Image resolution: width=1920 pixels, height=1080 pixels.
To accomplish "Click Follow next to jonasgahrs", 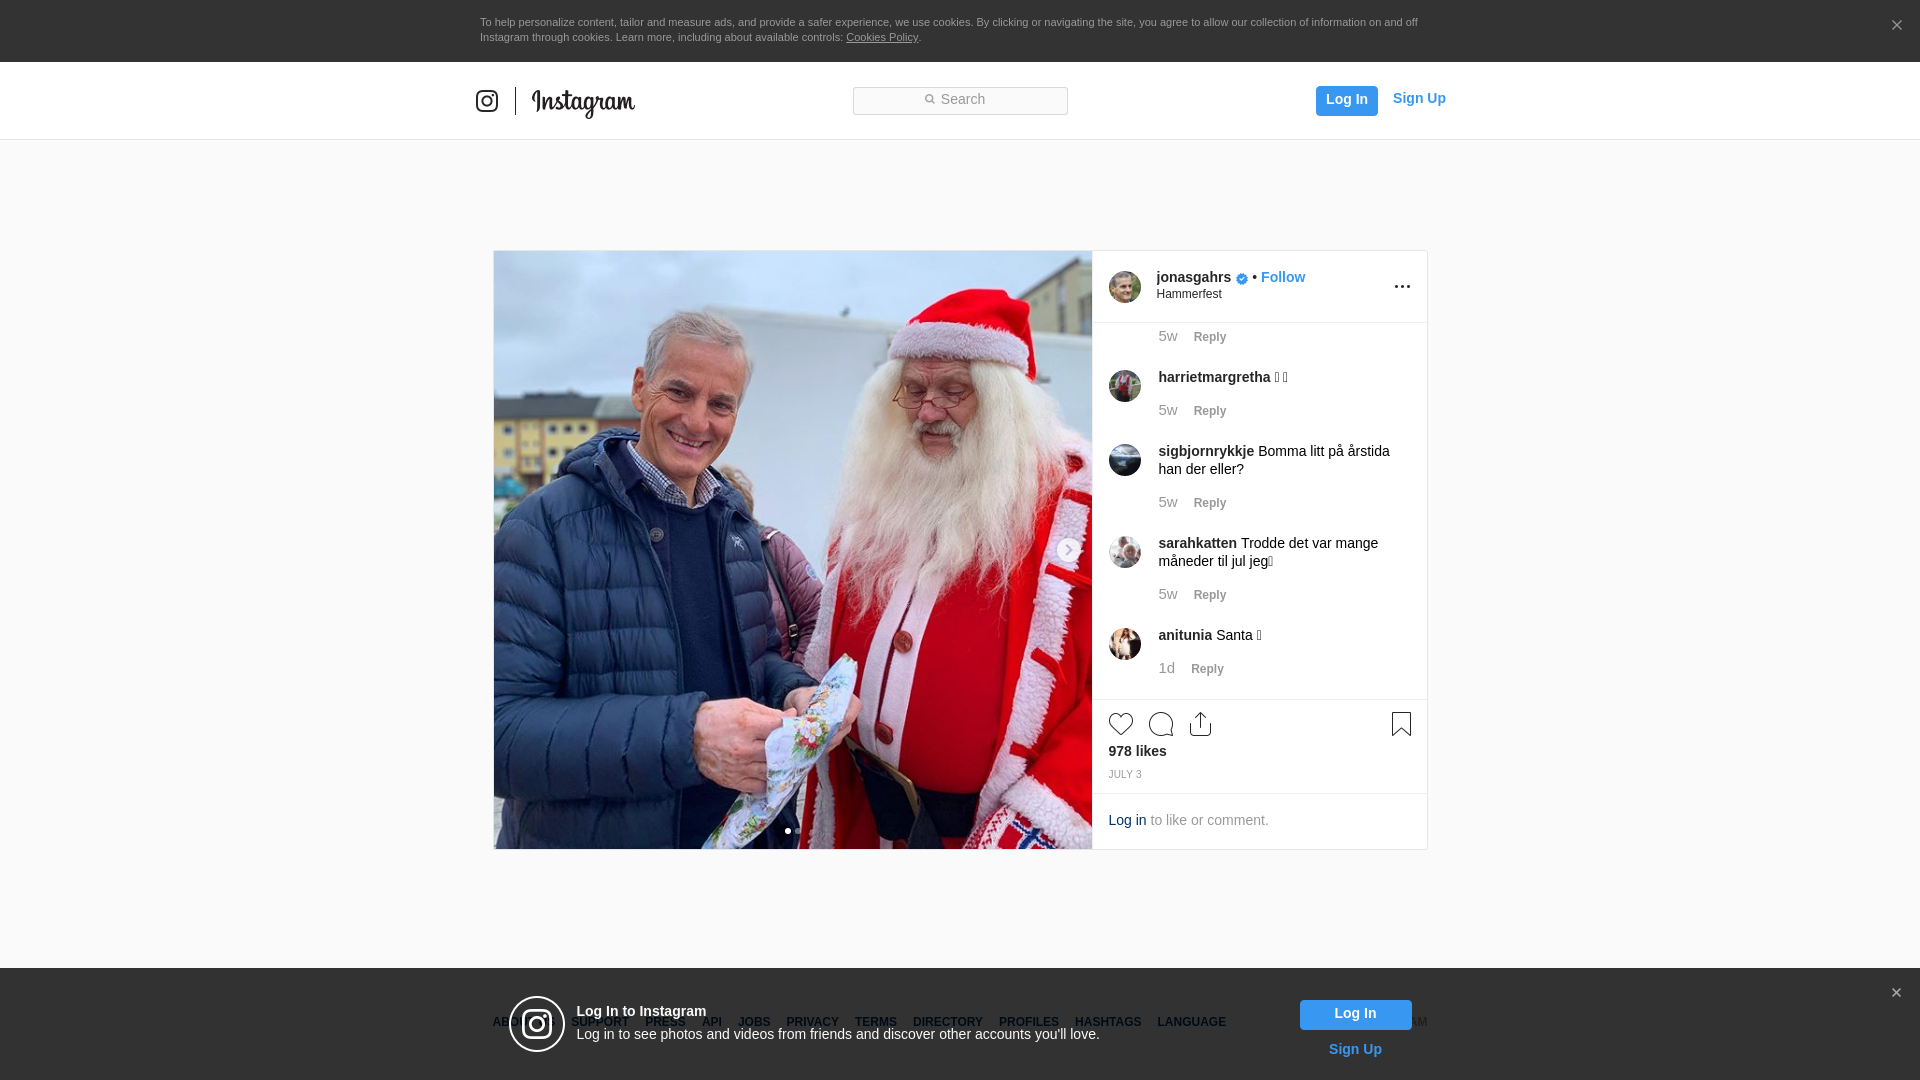I will [x=1283, y=277].
